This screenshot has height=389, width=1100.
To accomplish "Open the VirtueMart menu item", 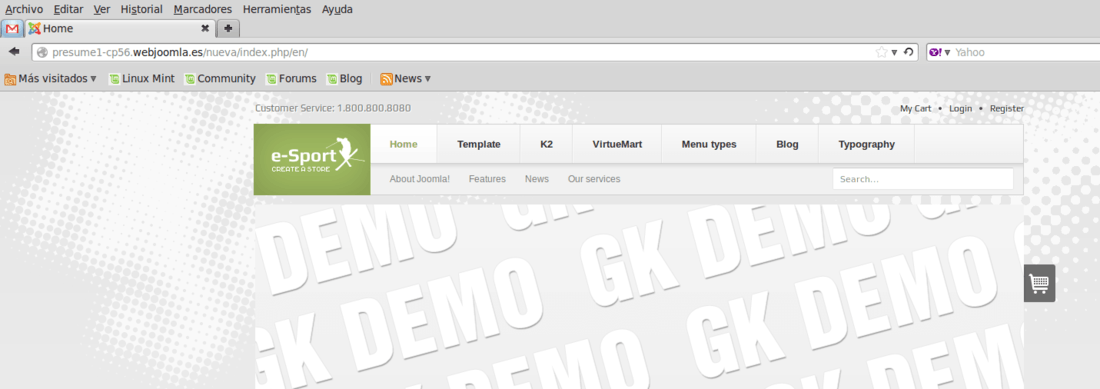I will [617, 144].
